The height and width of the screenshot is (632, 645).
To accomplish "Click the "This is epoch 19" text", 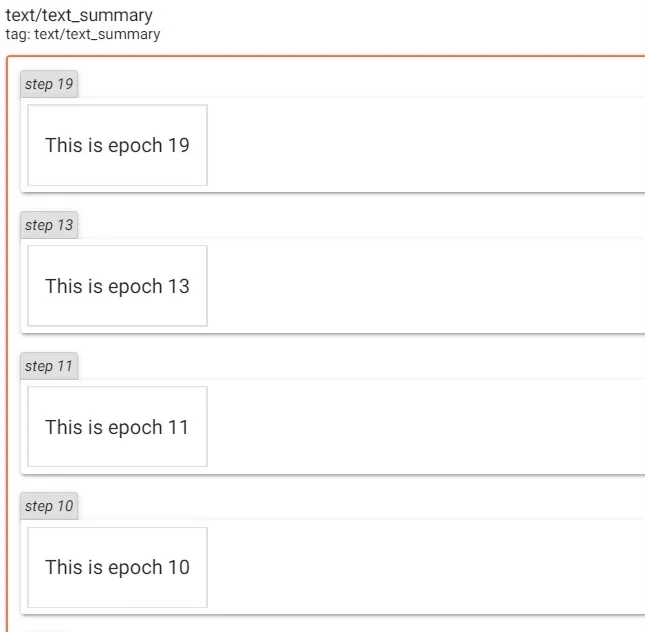I will coord(117,145).
